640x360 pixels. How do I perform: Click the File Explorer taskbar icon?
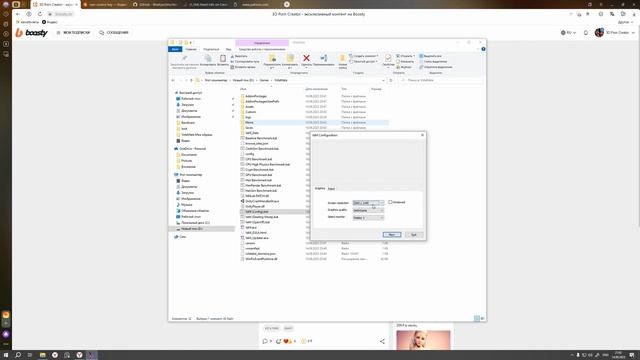pos(42,355)
